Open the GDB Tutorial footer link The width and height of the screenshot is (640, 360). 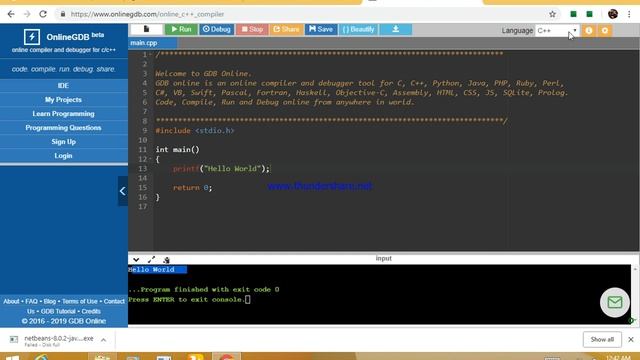click(x=58, y=311)
